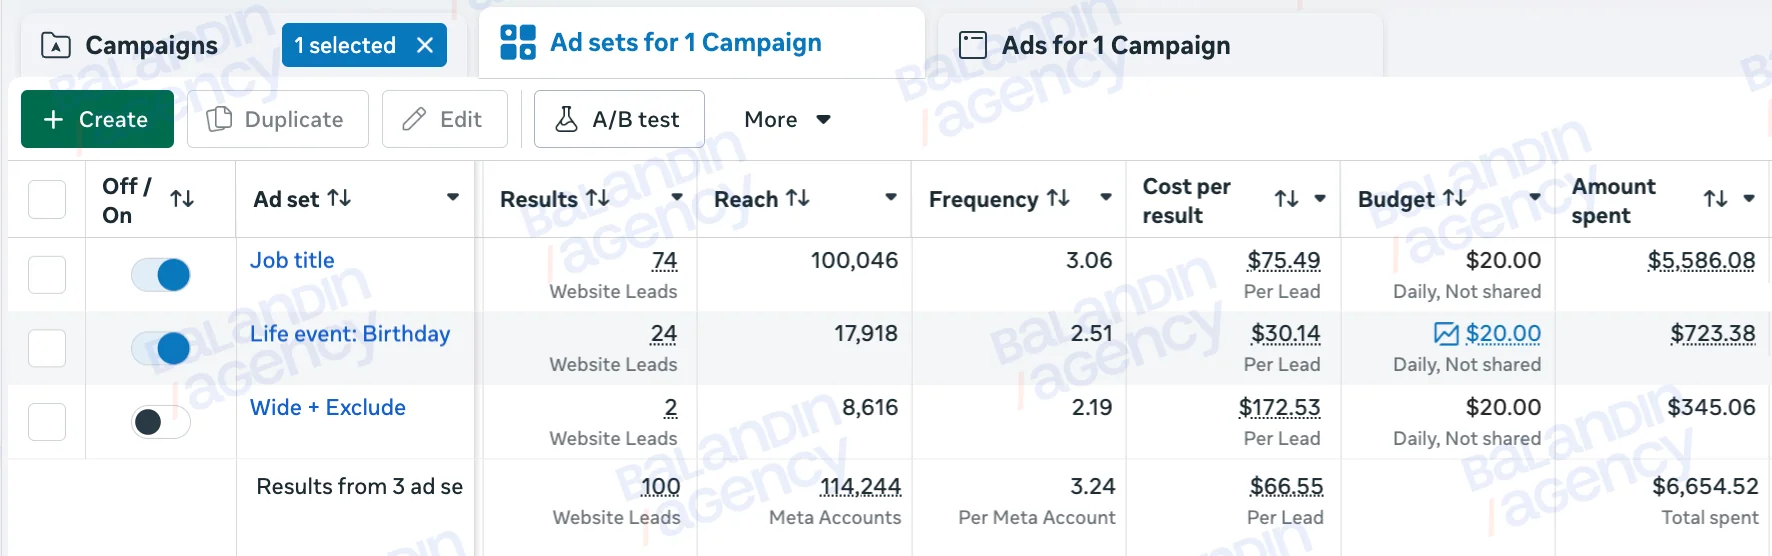1772x556 pixels.
Task: Click the Create button
Action: point(97,119)
